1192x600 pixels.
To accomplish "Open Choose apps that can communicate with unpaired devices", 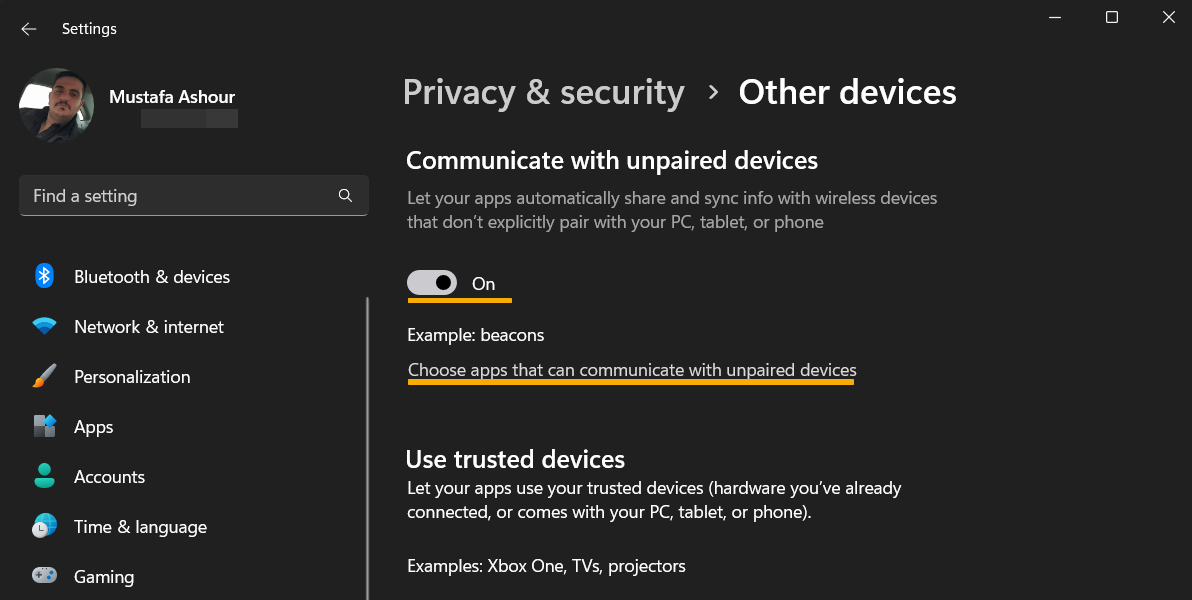I will pos(631,370).
